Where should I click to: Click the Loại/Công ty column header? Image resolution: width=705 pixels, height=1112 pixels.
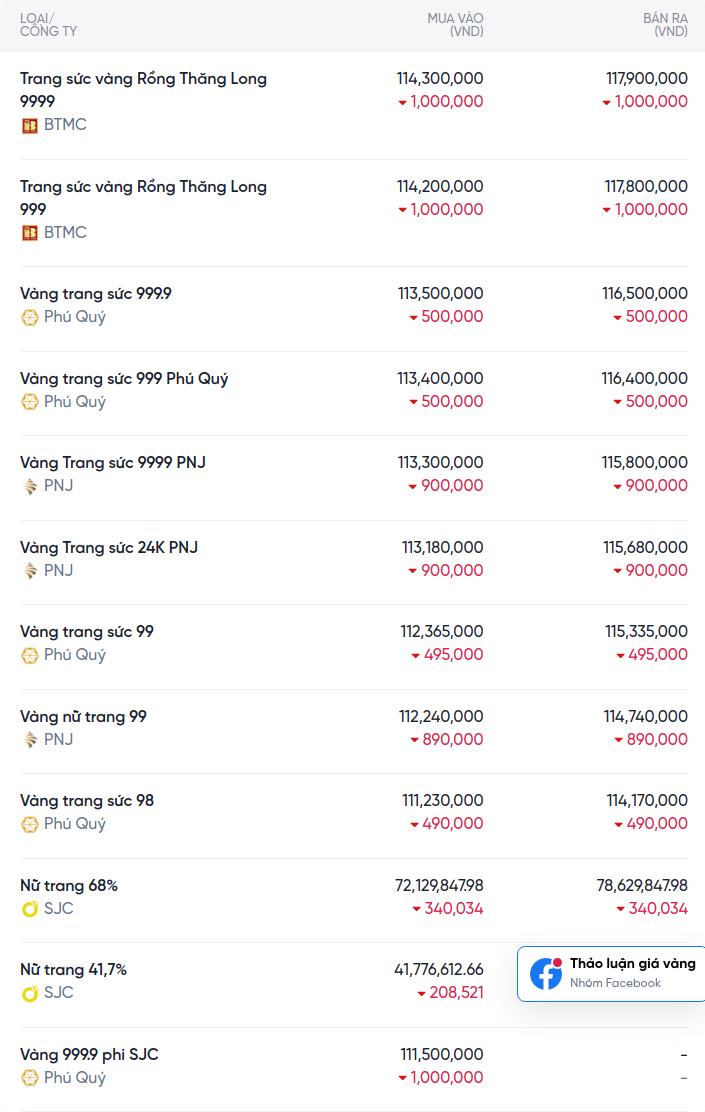coord(48,25)
